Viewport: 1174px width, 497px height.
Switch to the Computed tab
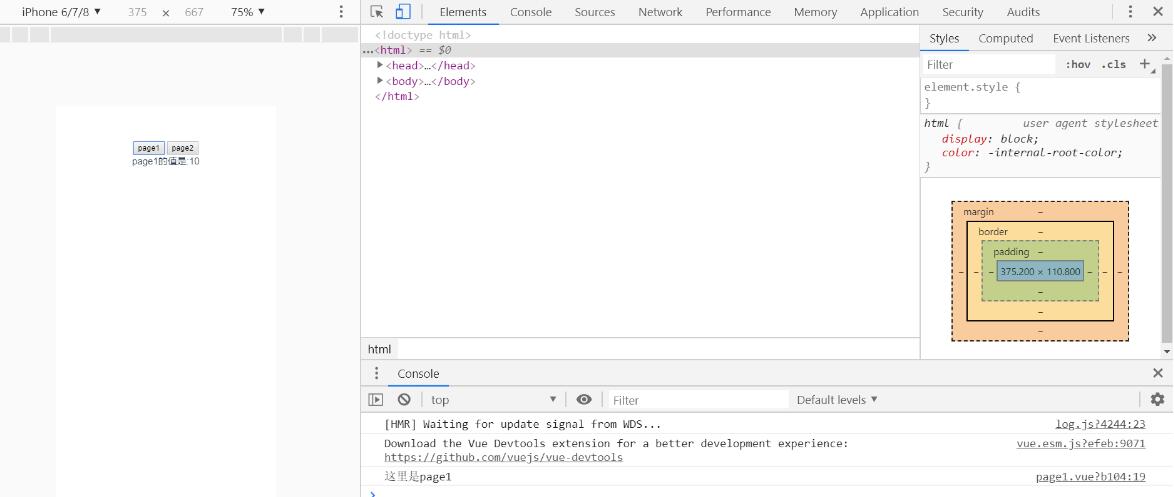click(x=1005, y=38)
